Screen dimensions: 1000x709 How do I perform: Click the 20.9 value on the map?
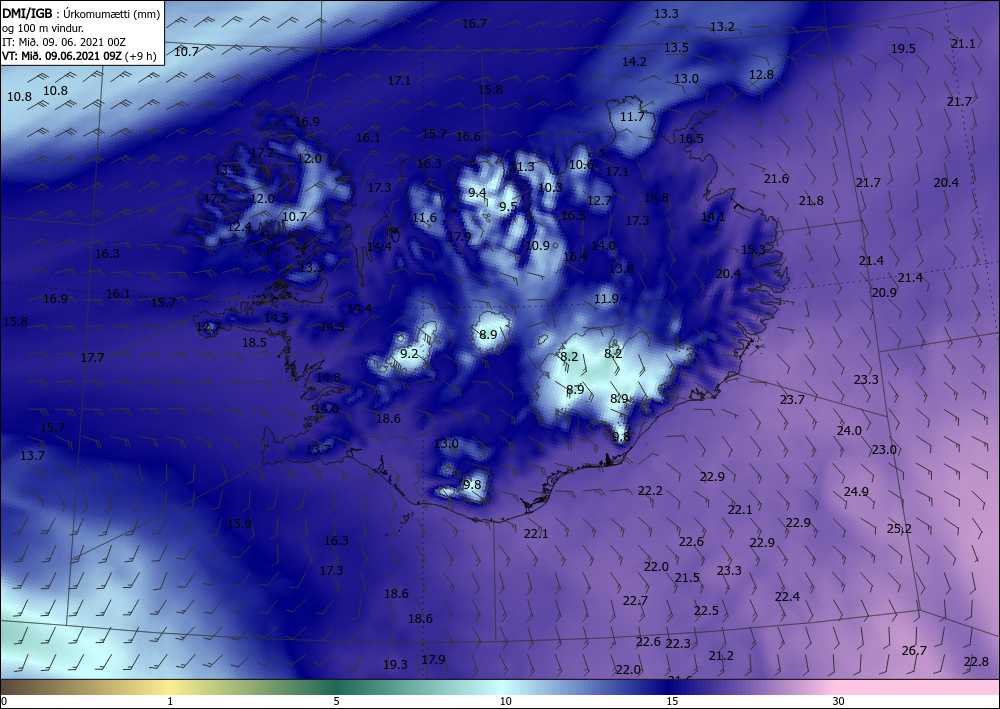884,293
